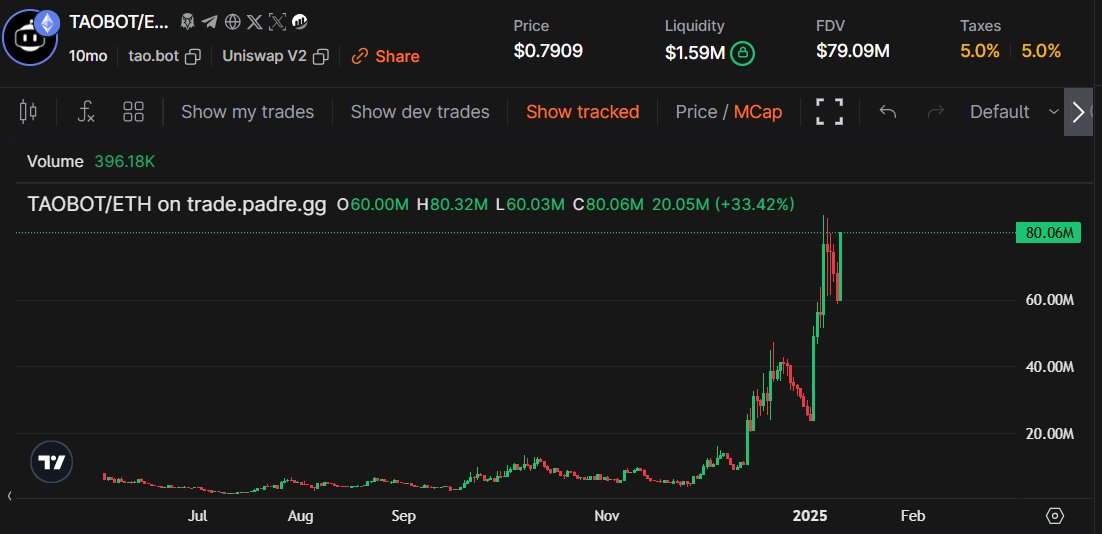Copy the tao.bot address icon
Image resolution: width=1102 pixels, height=534 pixels.
[x=193, y=56]
